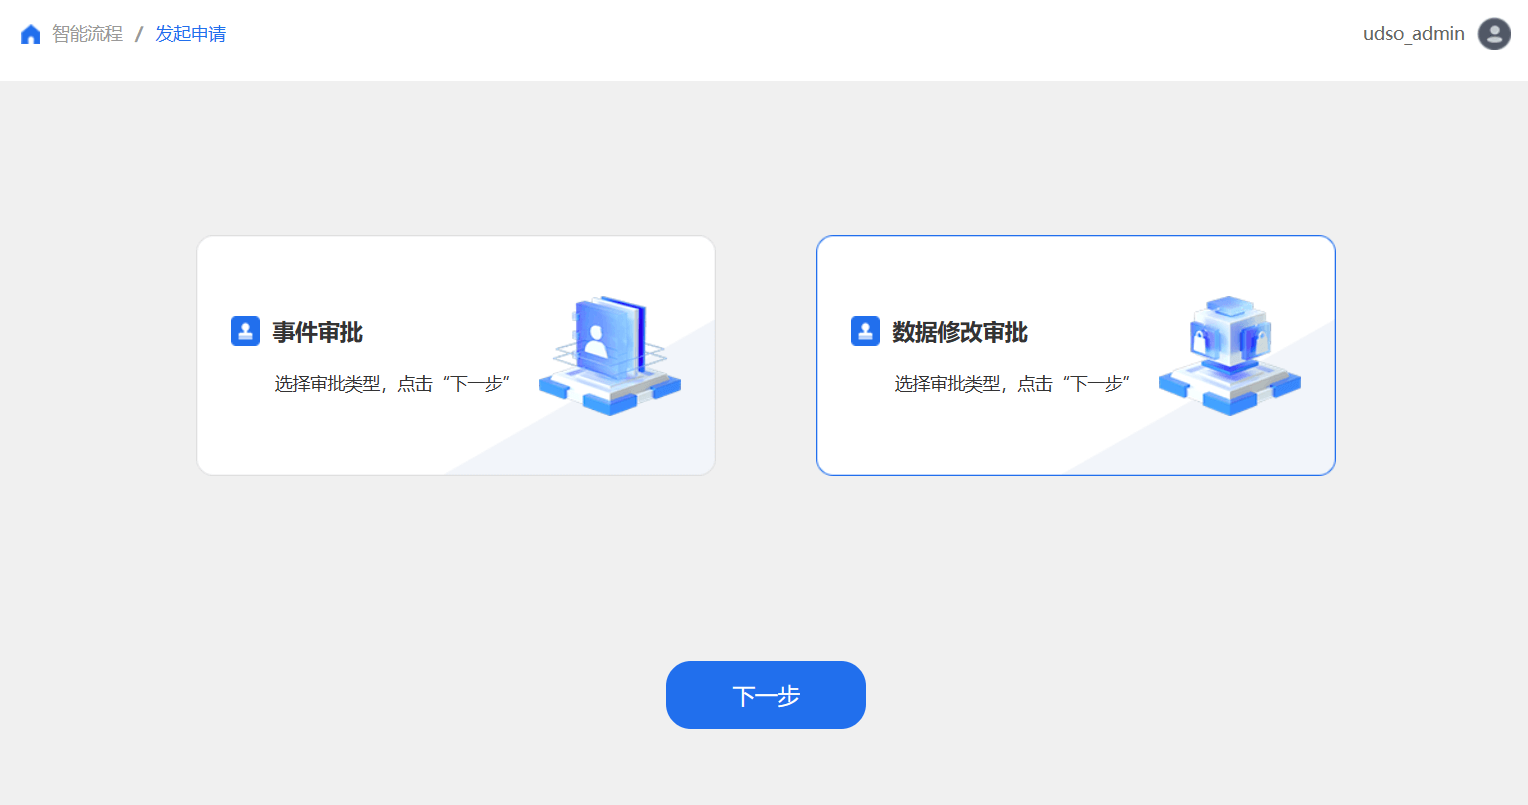Go to 智能流程 breadcrumb item
Viewport: 1528px width, 805px height.
[x=88, y=34]
